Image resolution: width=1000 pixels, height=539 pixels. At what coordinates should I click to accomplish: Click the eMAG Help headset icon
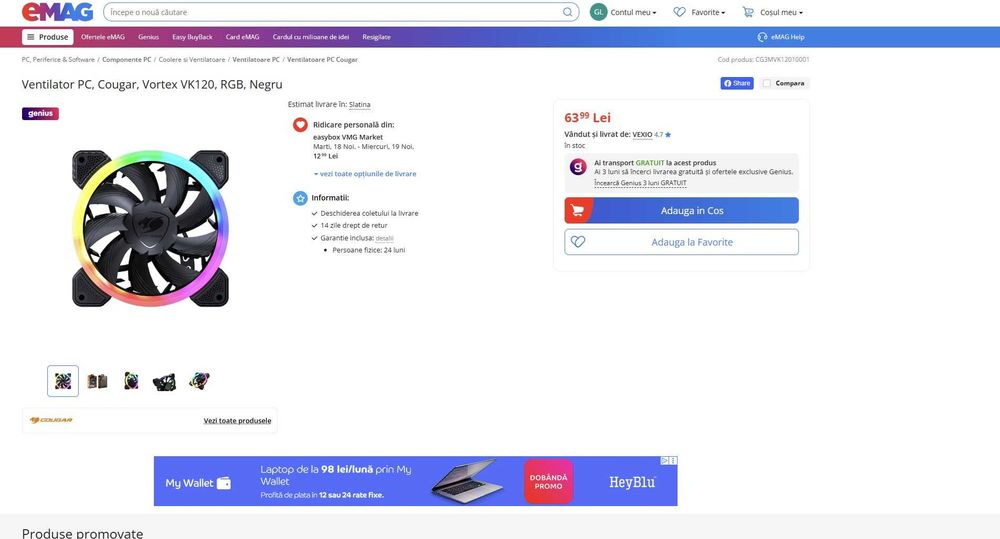(762, 37)
